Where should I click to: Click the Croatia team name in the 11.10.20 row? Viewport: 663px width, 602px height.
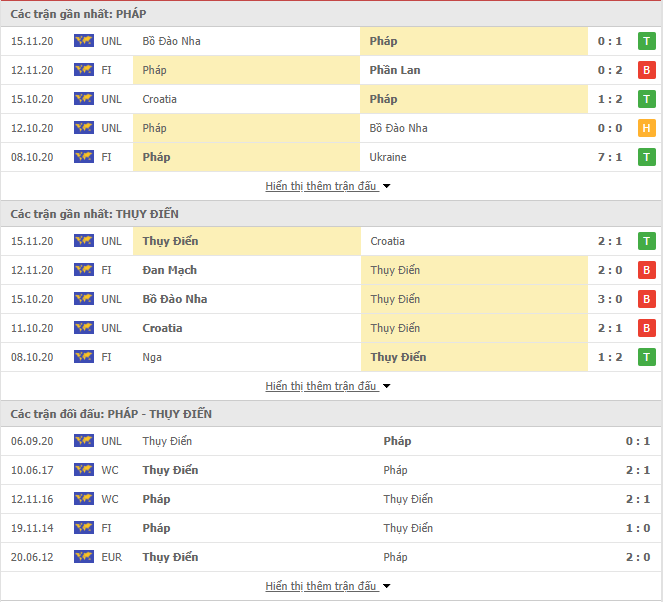[x=162, y=328]
